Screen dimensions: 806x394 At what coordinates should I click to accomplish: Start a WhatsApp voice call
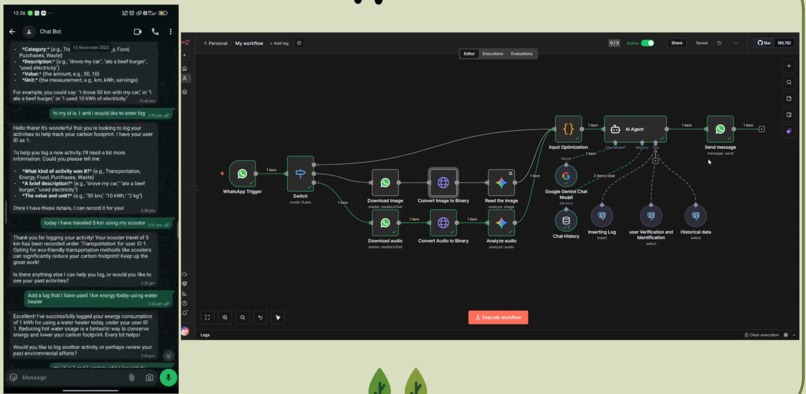pyautogui.click(x=155, y=31)
